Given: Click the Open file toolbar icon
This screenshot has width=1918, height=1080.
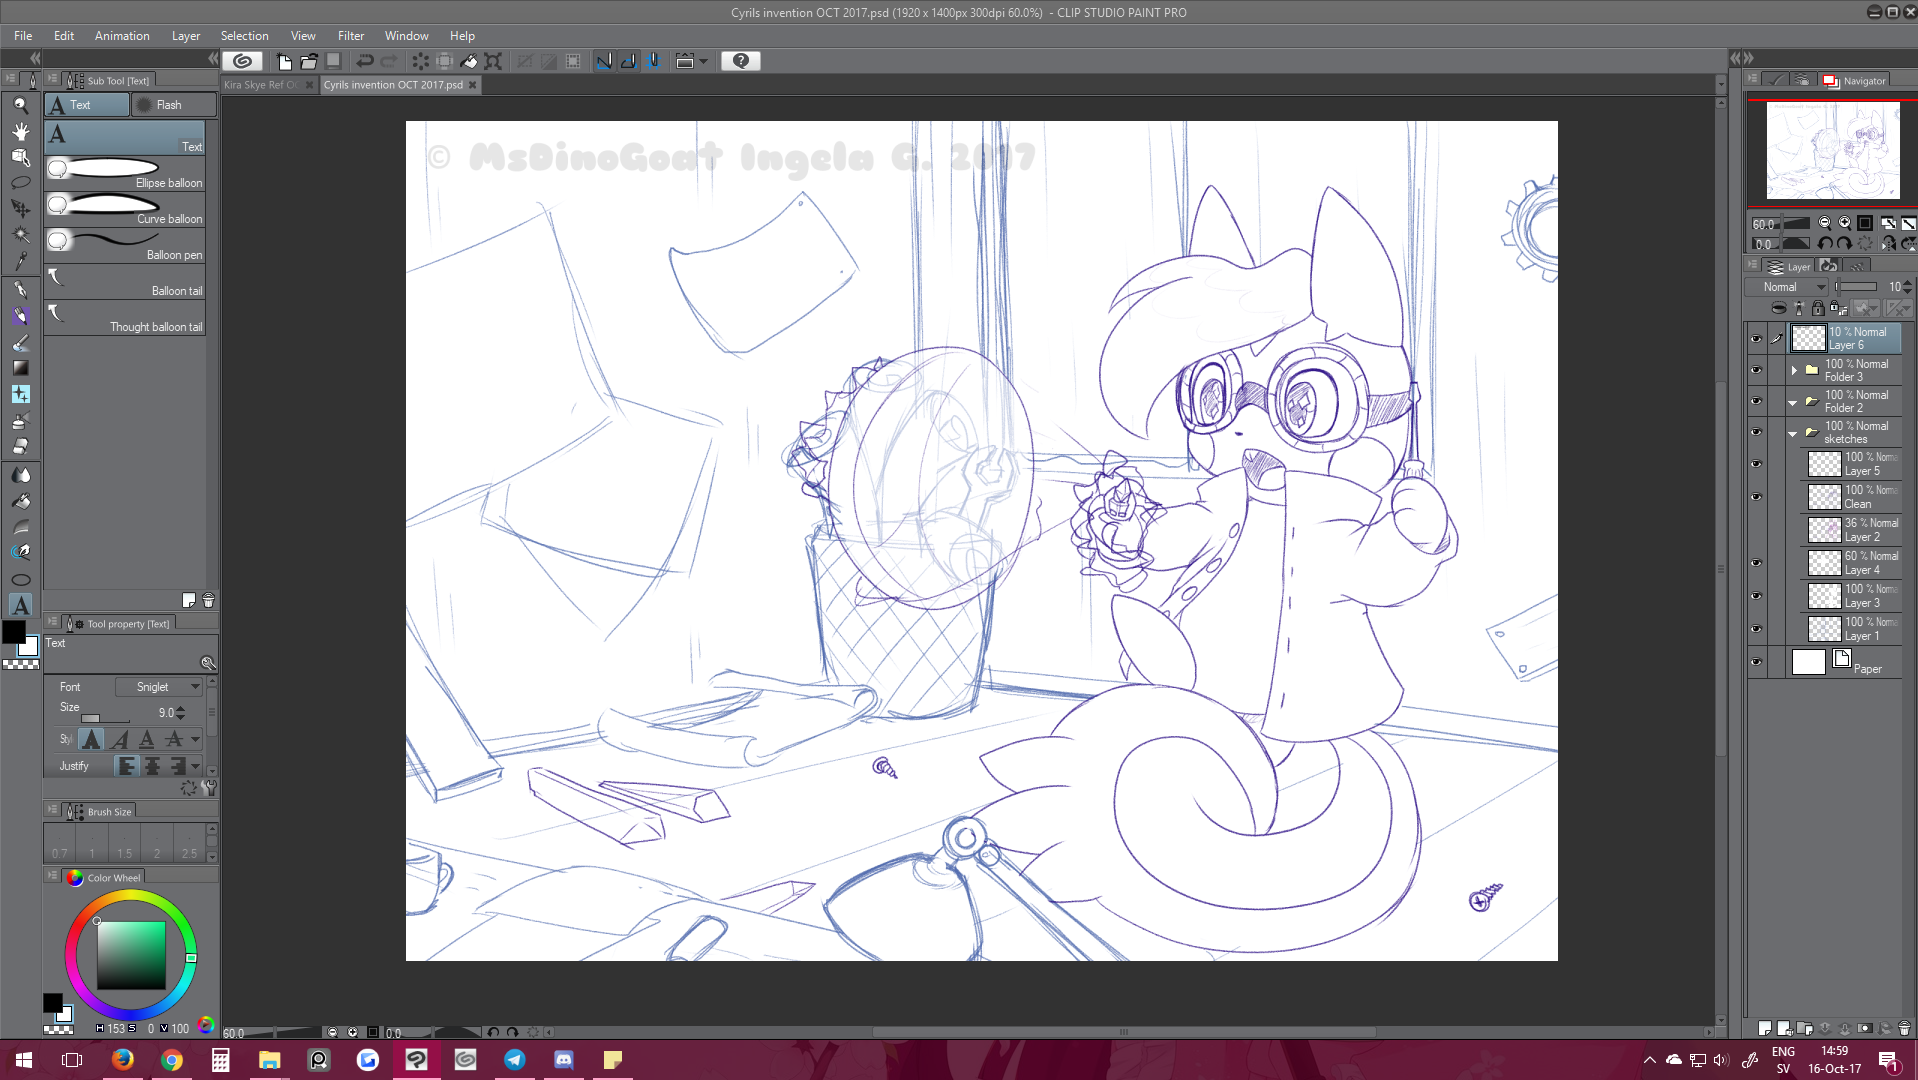Looking at the screenshot, I should 309,61.
